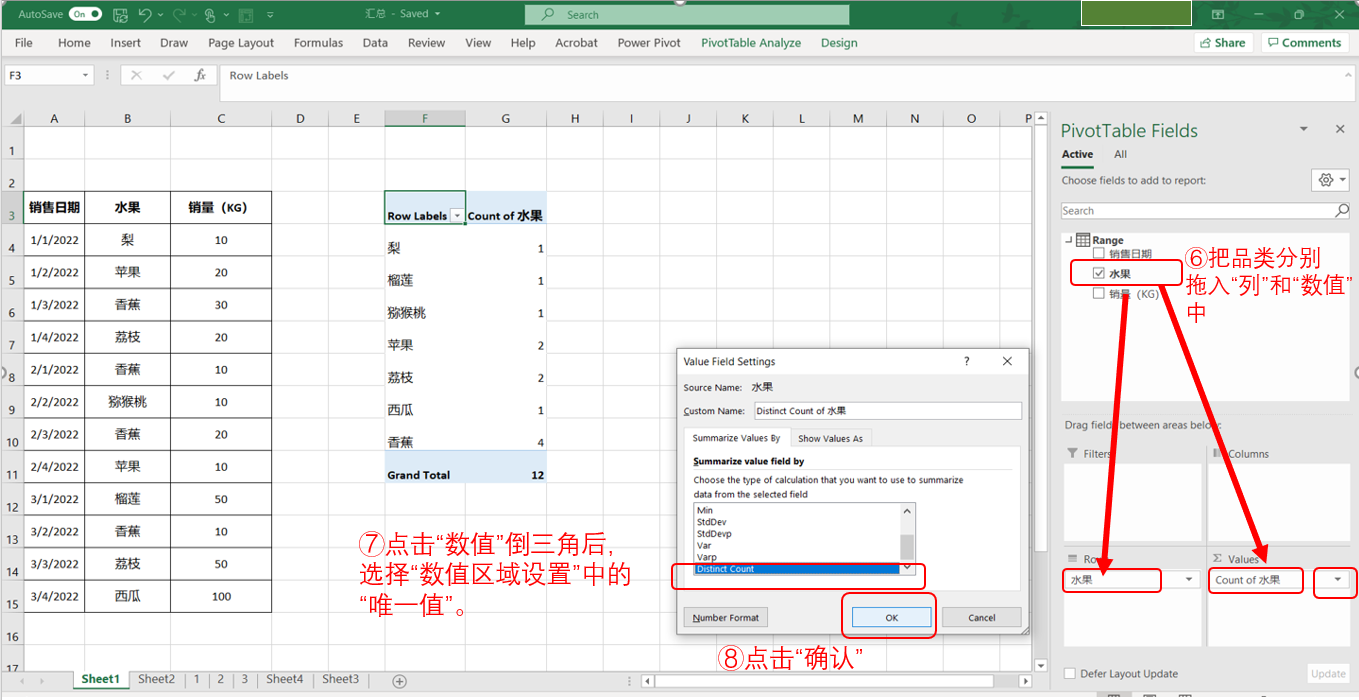Select the Count of 水果 header cell

coord(506,208)
